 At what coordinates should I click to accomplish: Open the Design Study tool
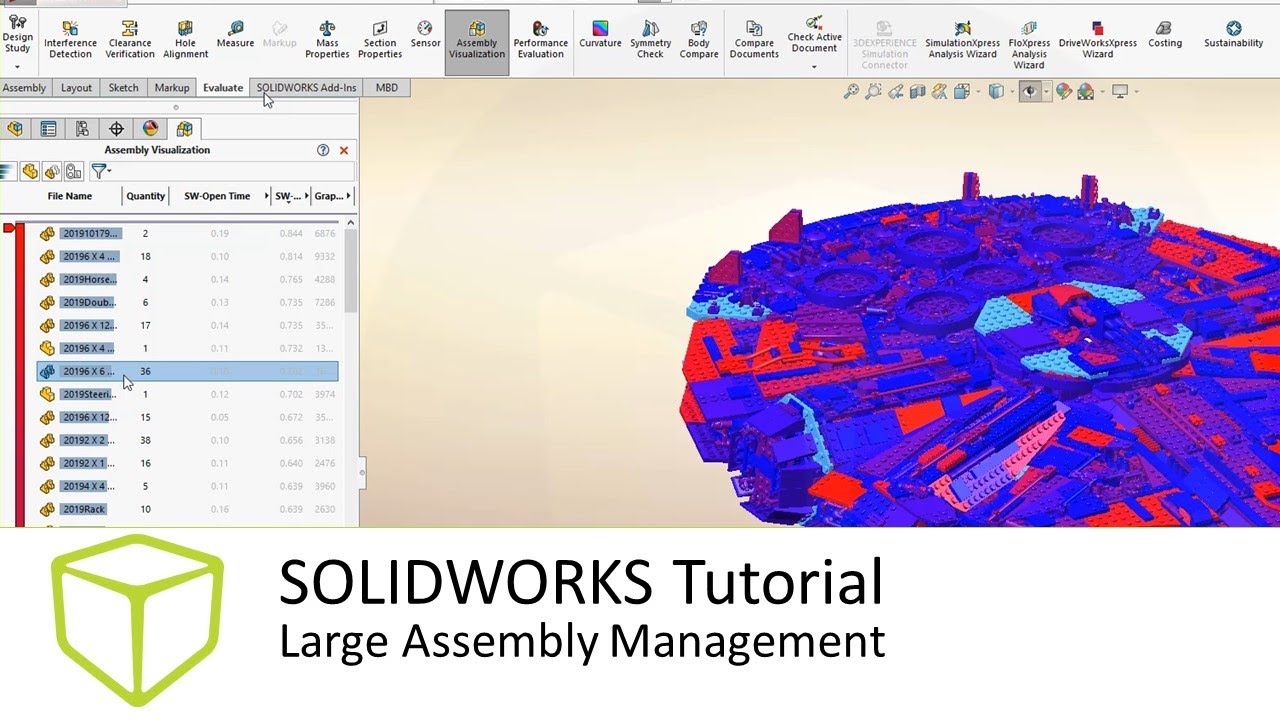[x=17, y=36]
